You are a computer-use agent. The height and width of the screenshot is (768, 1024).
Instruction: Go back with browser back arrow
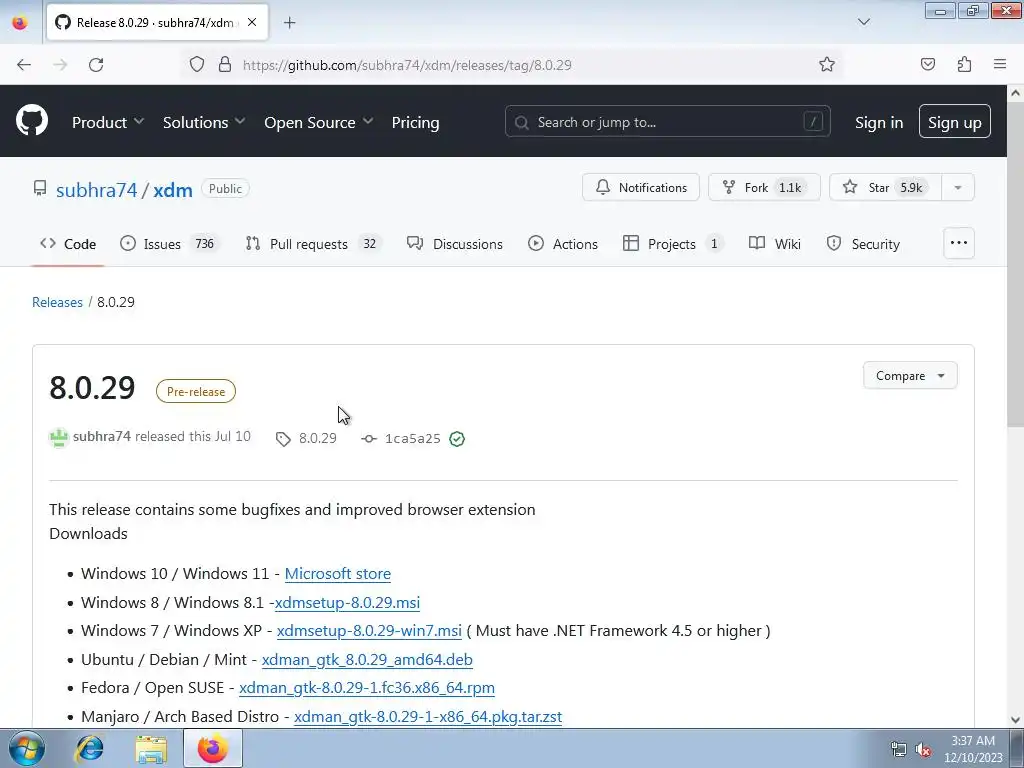(24, 65)
